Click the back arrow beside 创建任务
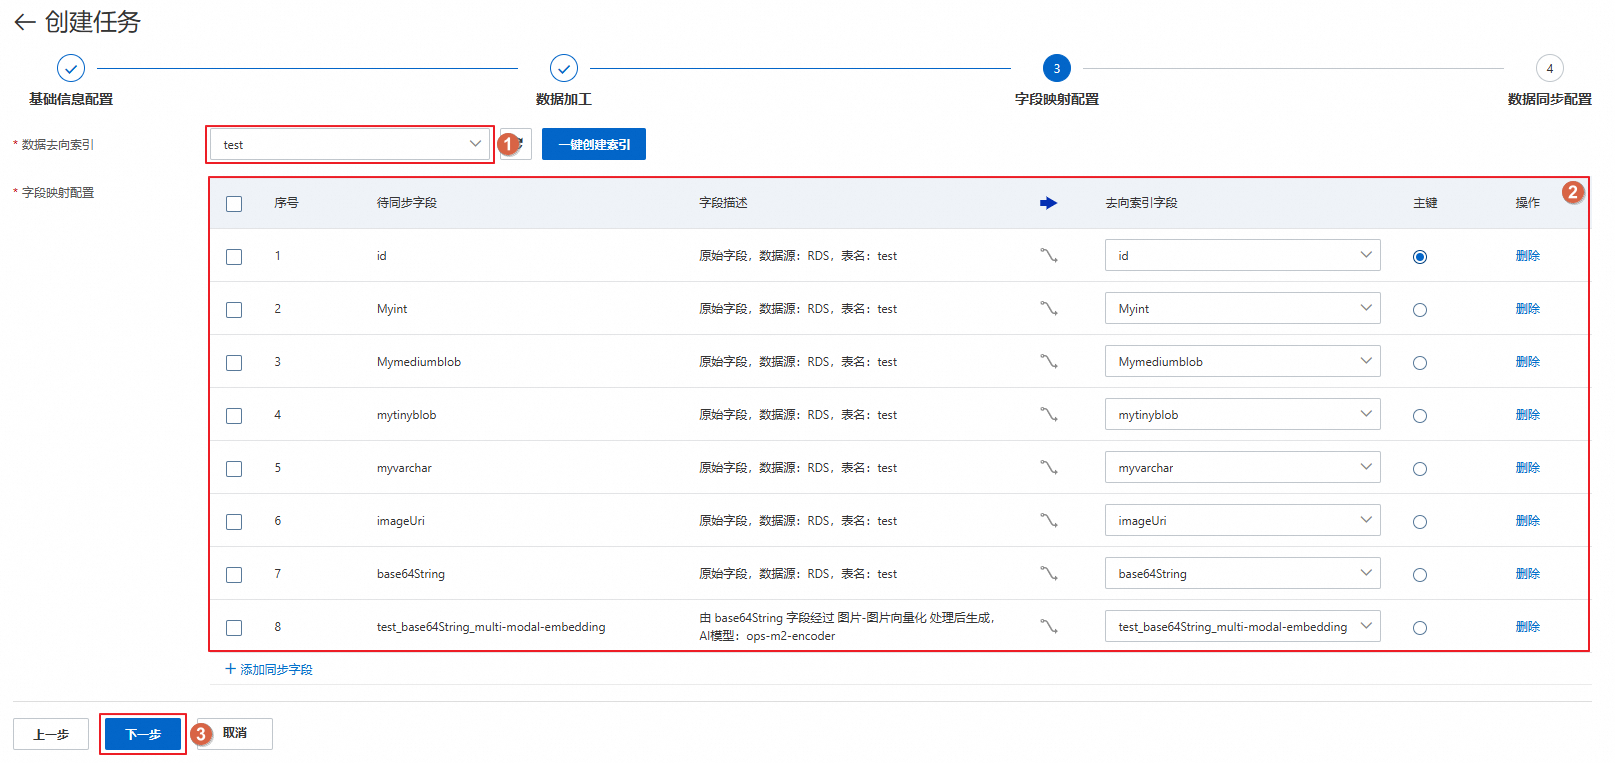Image resolution: width=1615 pixels, height=763 pixels. point(25,22)
